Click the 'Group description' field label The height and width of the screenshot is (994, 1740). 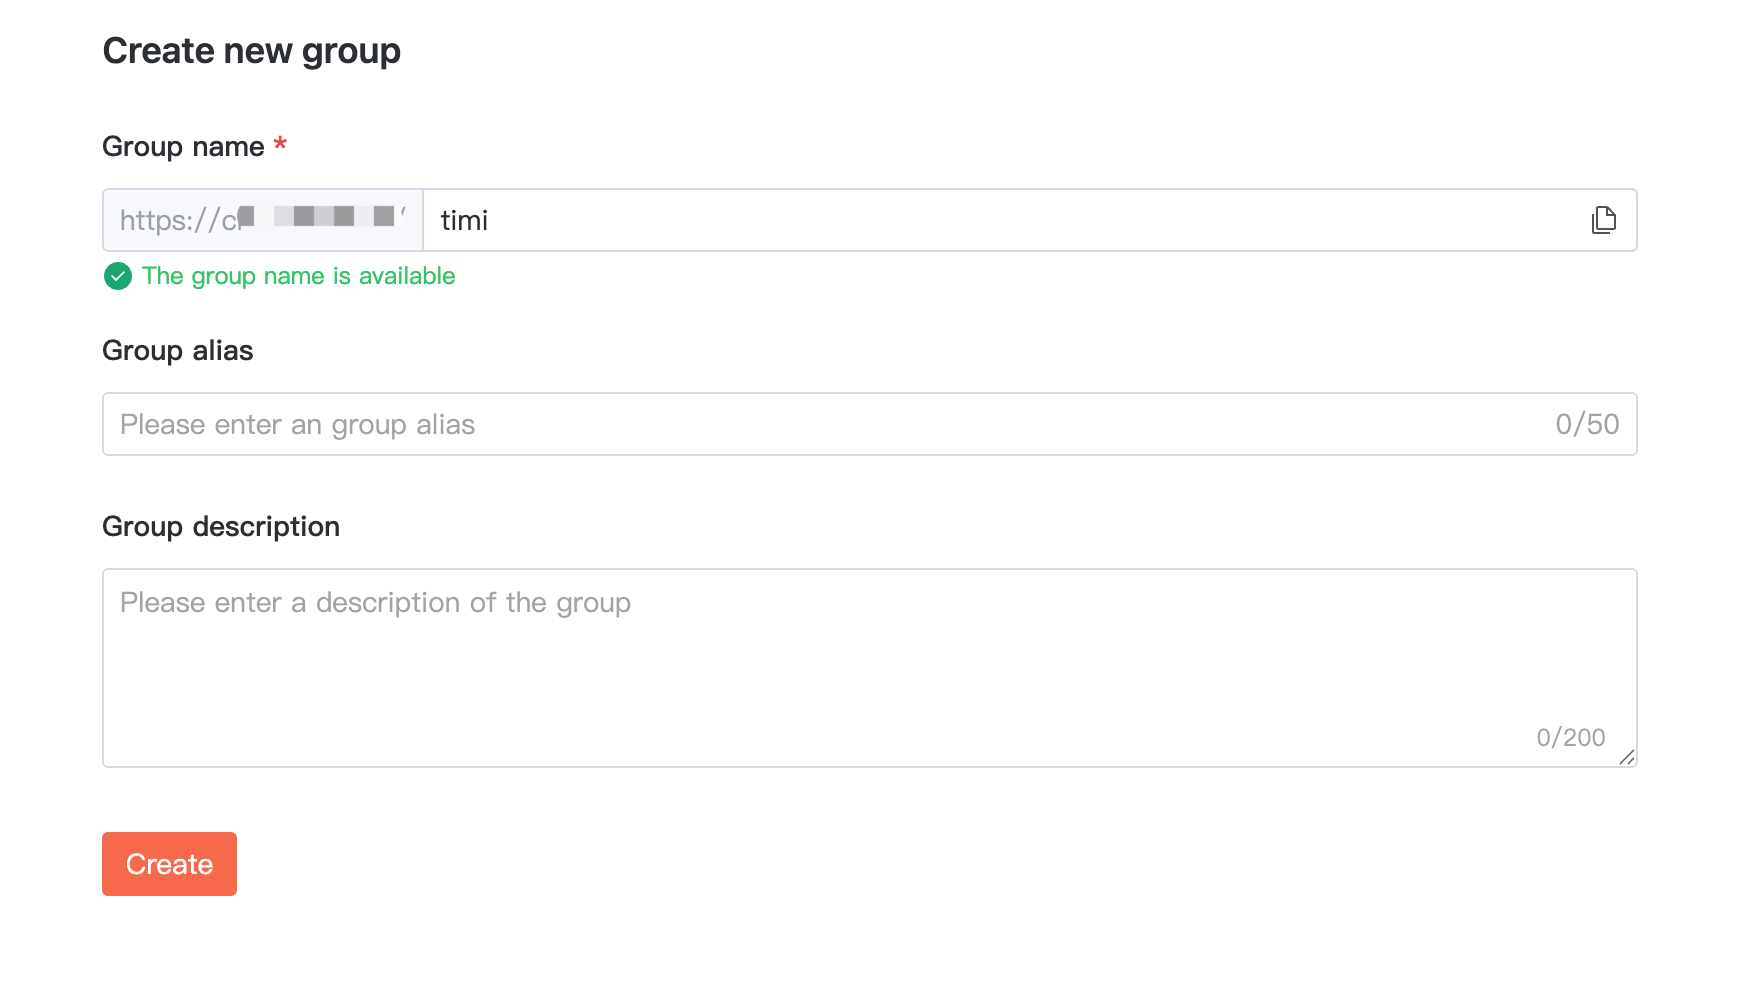tap(221, 527)
